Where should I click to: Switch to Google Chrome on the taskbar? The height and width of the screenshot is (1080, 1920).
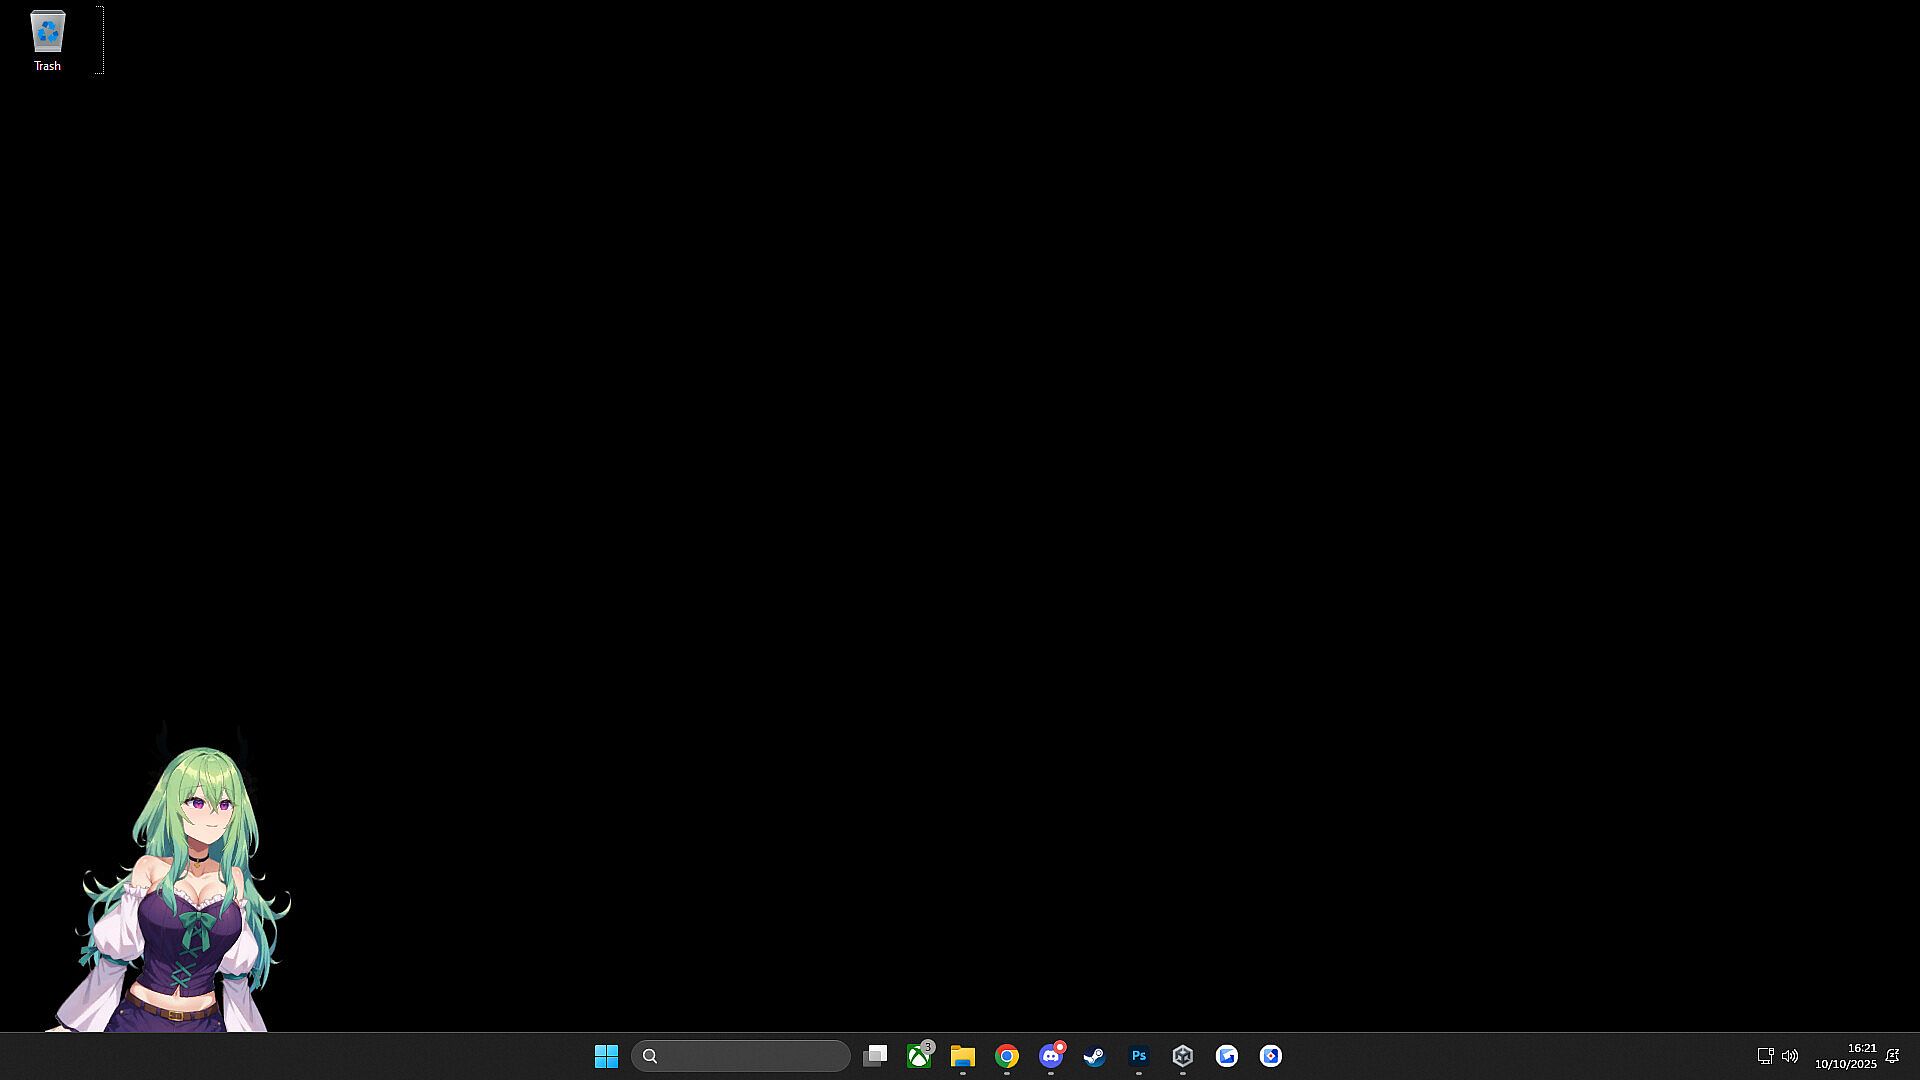pos(1007,1056)
